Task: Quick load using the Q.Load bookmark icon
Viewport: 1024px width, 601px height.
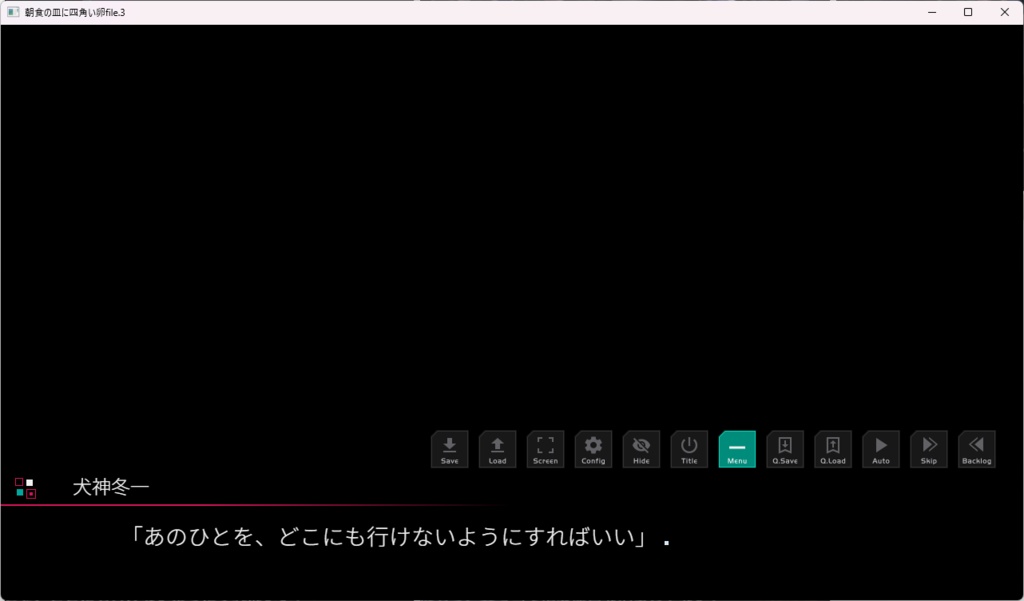Action: [x=833, y=449]
